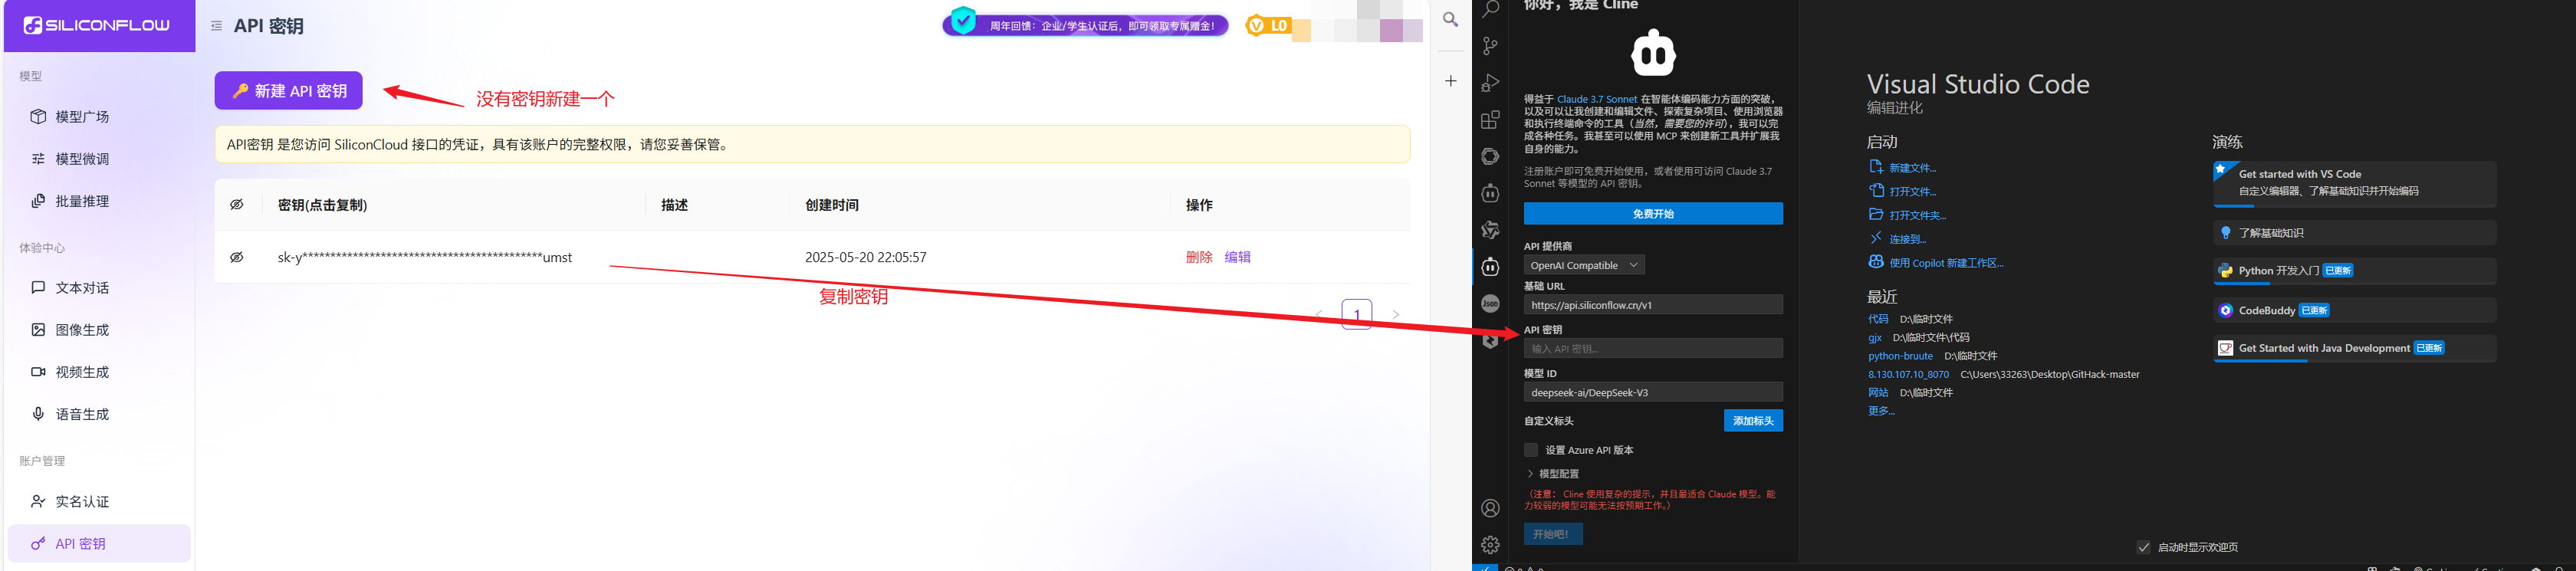Click the 开始吧! button
Image resolution: width=2576 pixels, height=571 pixels.
click(x=1553, y=534)
